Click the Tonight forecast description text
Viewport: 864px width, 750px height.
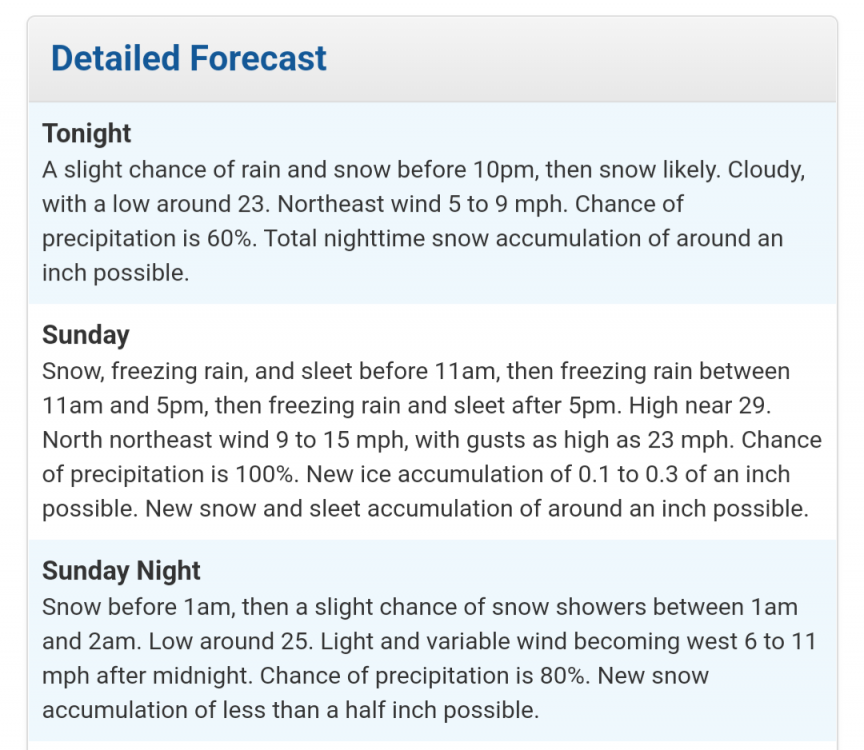(420, 221)
